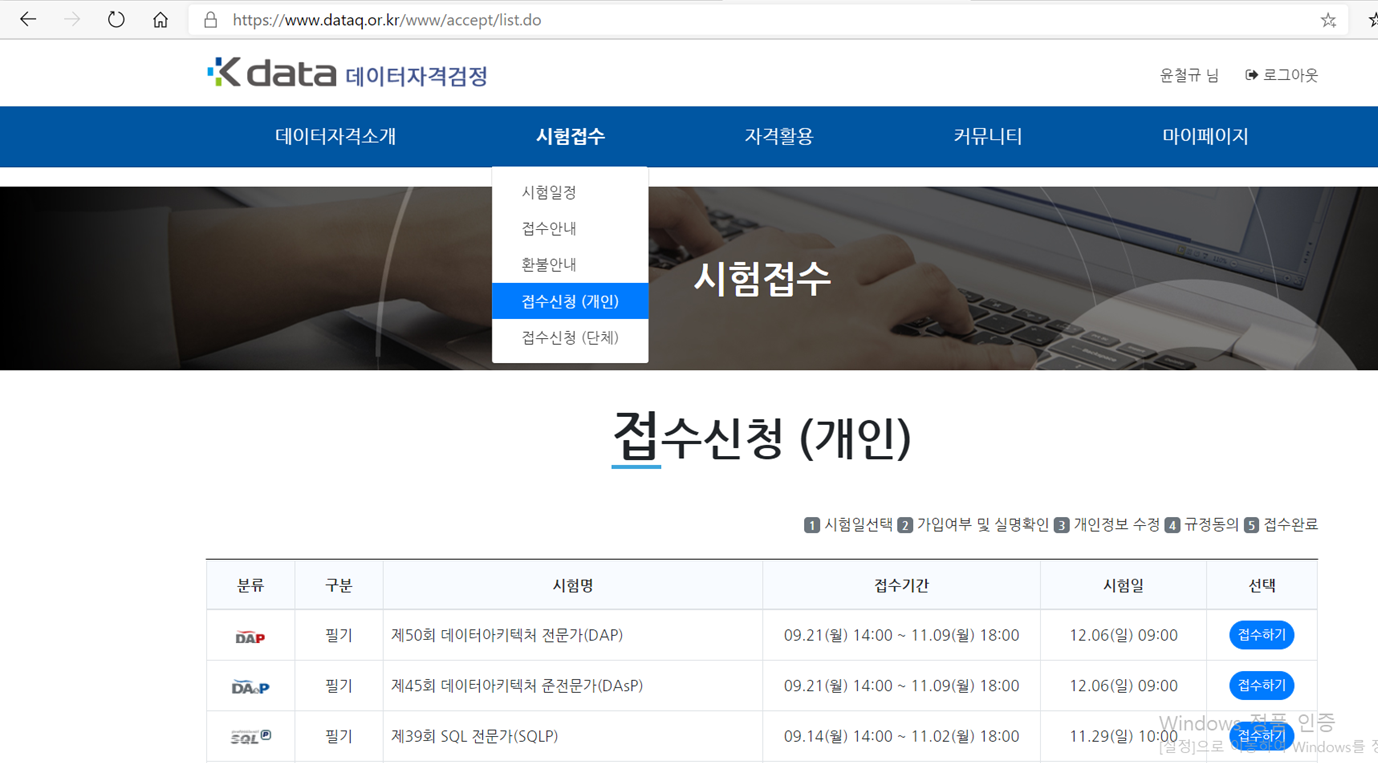Click the SQLP certification icon

point(250,735)
